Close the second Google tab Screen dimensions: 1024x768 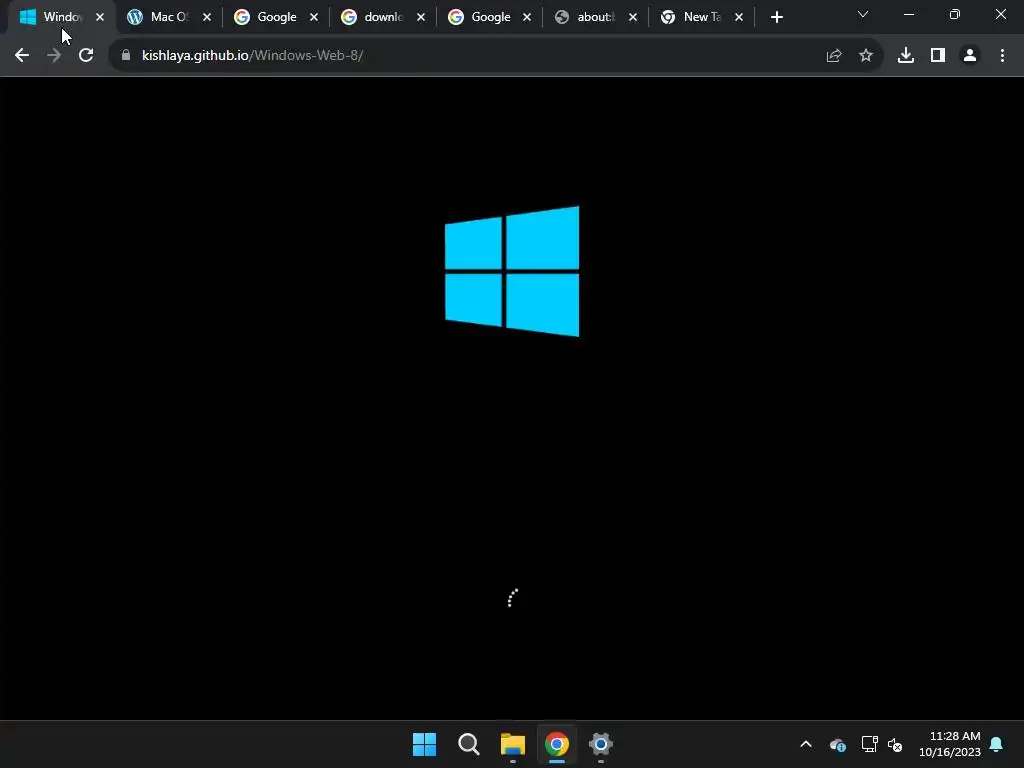[x=527, y=18]
